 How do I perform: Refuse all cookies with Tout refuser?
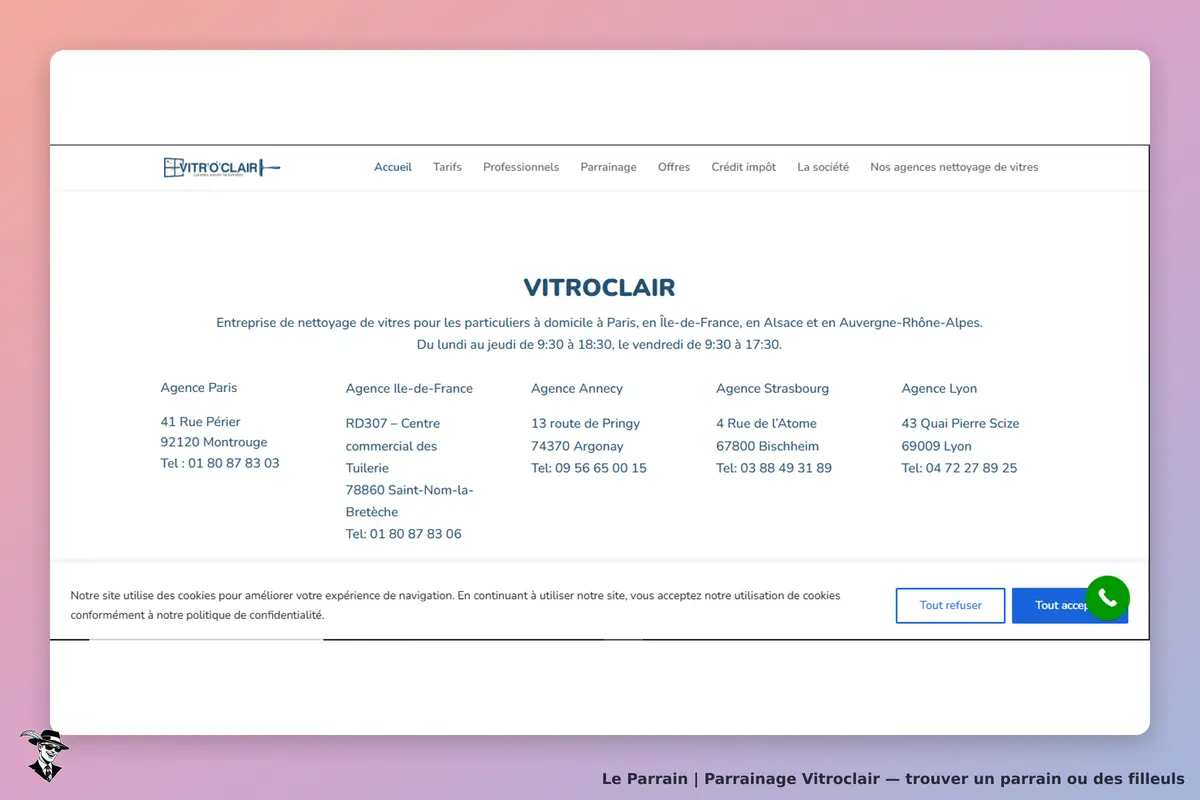coord(950,605)
